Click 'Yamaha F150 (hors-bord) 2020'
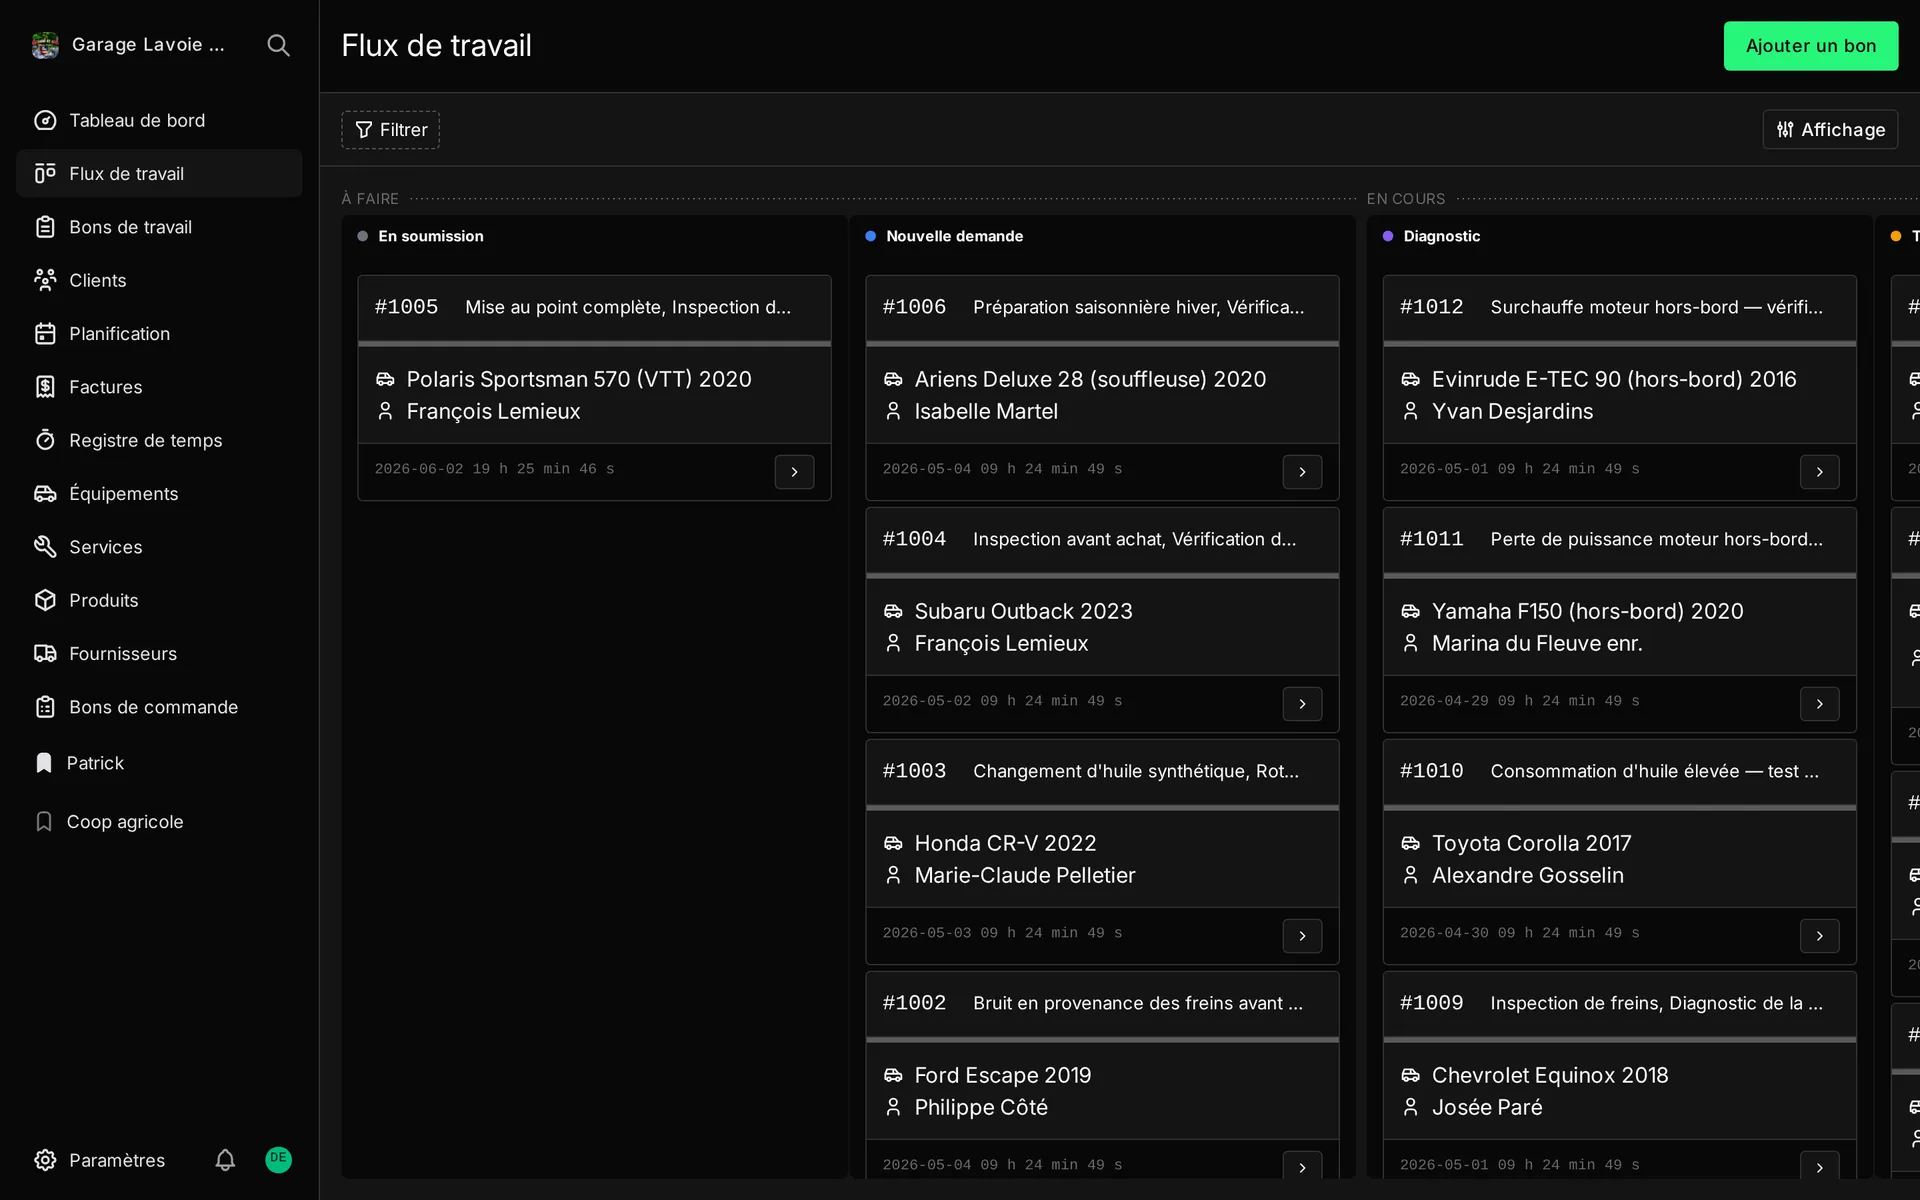Viewport: 1920px width, 1200px height. pos(1587,611)
